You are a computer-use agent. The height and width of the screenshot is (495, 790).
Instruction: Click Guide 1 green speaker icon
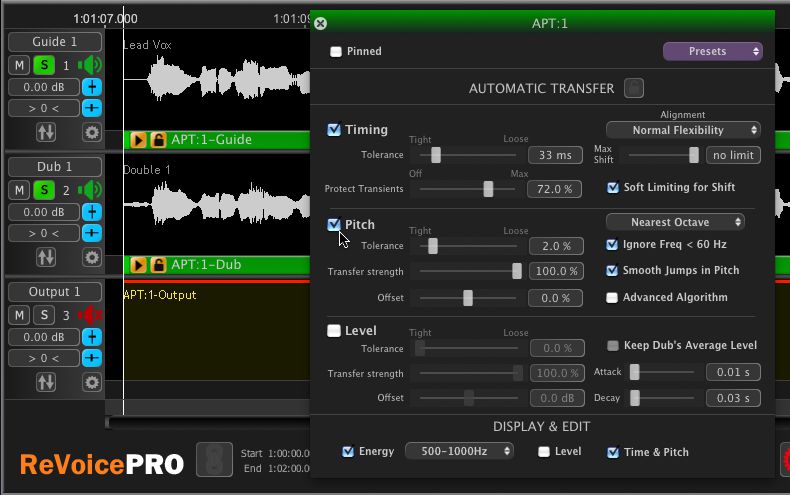pyautogui.click(x=90, y=65)
